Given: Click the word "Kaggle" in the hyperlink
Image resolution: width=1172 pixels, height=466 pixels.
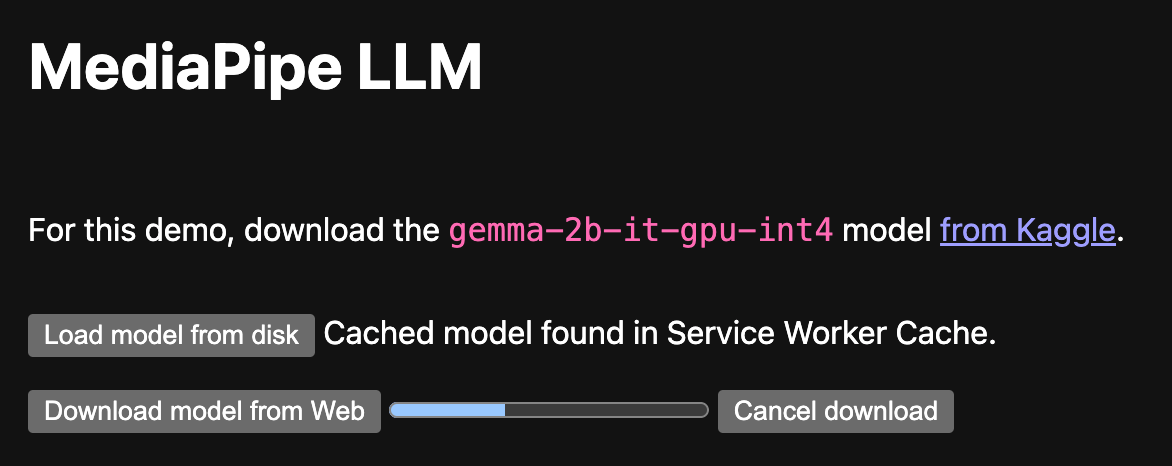Looking at the screenshot, I should pos(1066,231).
